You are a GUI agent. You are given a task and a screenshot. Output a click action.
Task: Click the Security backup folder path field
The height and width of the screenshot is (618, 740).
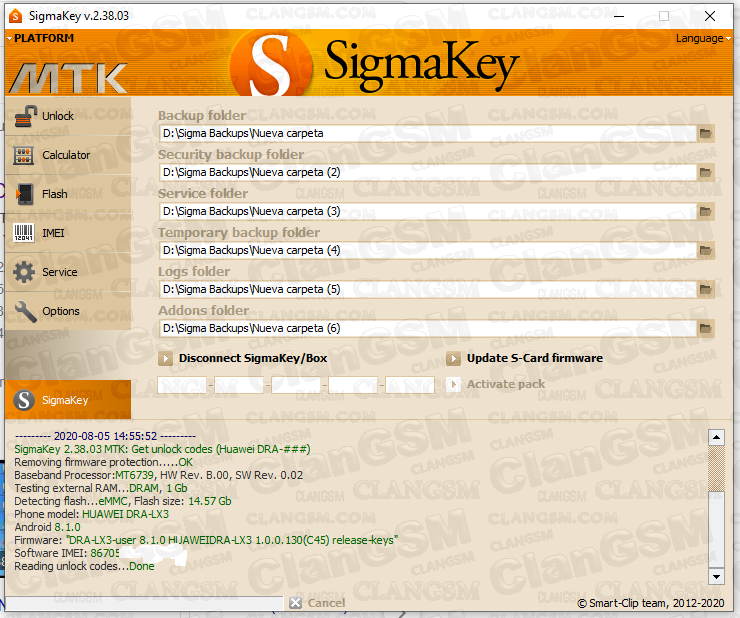[x=428, y=173]
